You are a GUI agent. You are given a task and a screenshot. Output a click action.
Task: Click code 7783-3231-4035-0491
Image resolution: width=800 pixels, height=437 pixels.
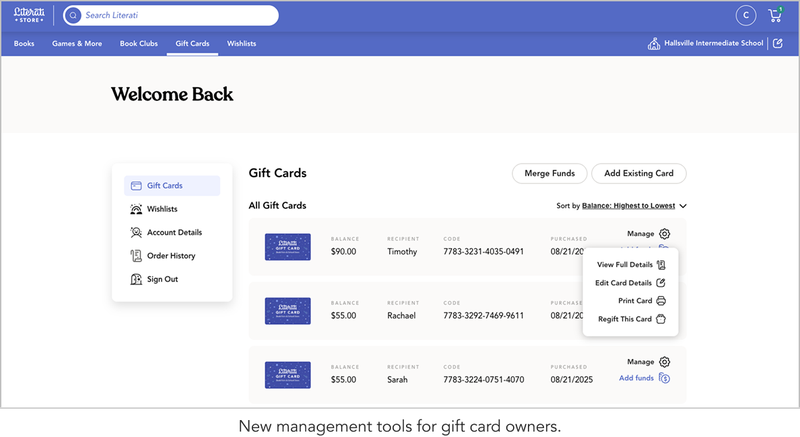click(483, 252)
